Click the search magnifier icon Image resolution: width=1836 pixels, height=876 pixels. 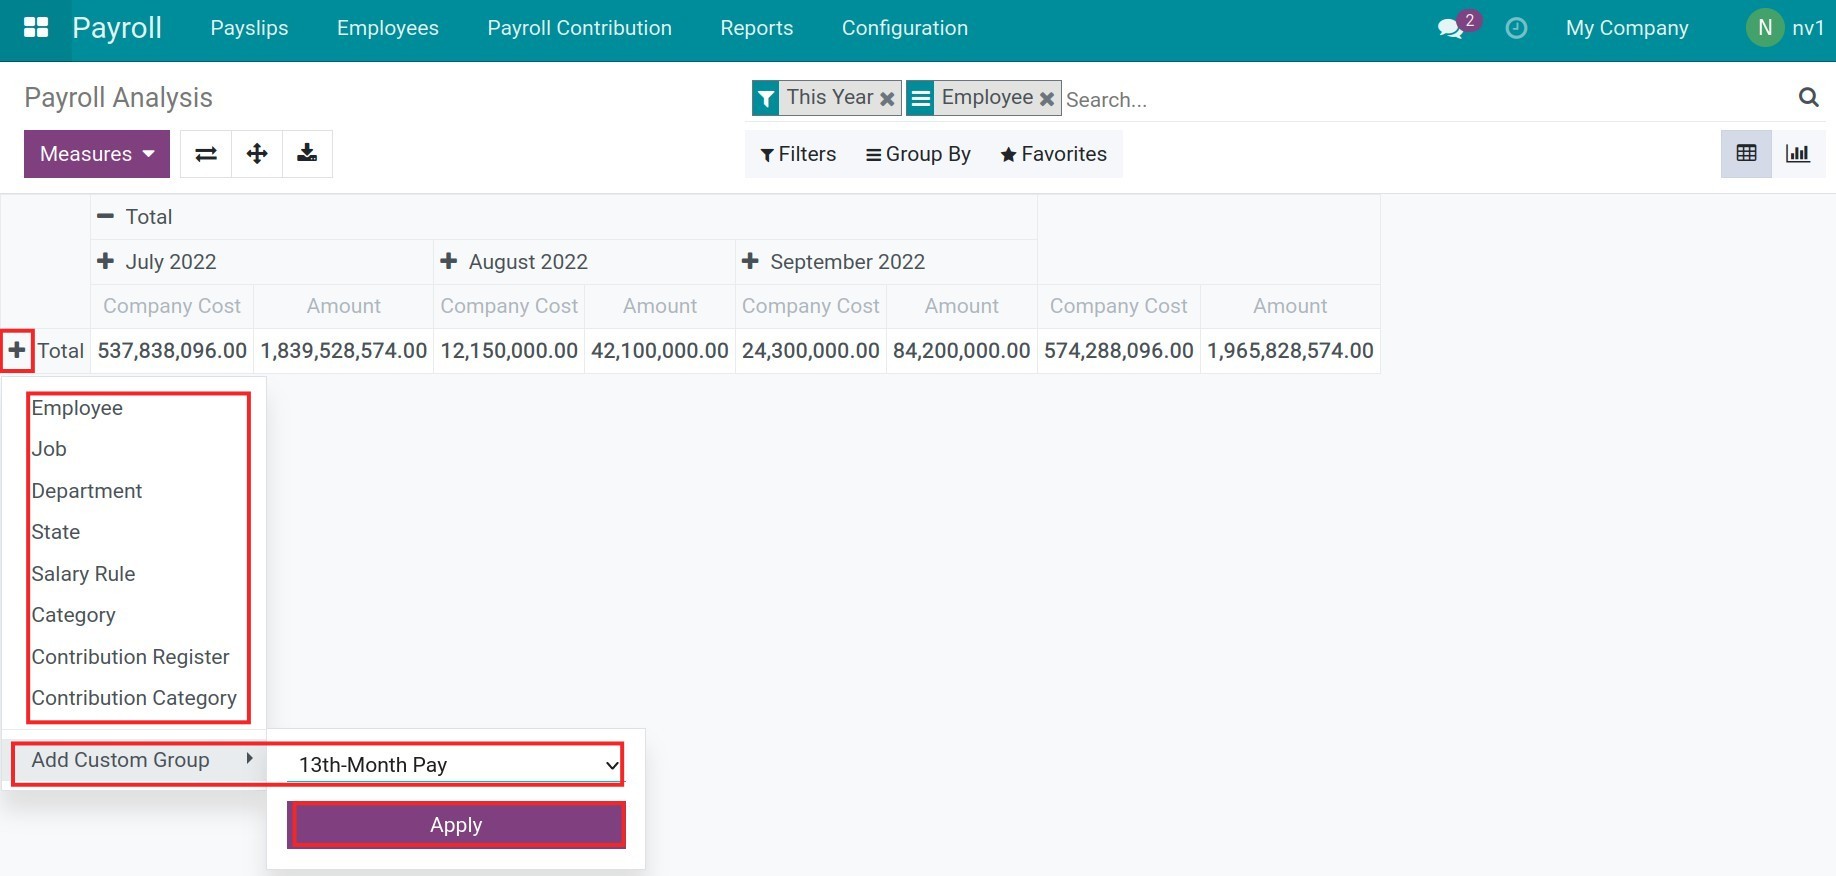click(x=1808, y=97)
